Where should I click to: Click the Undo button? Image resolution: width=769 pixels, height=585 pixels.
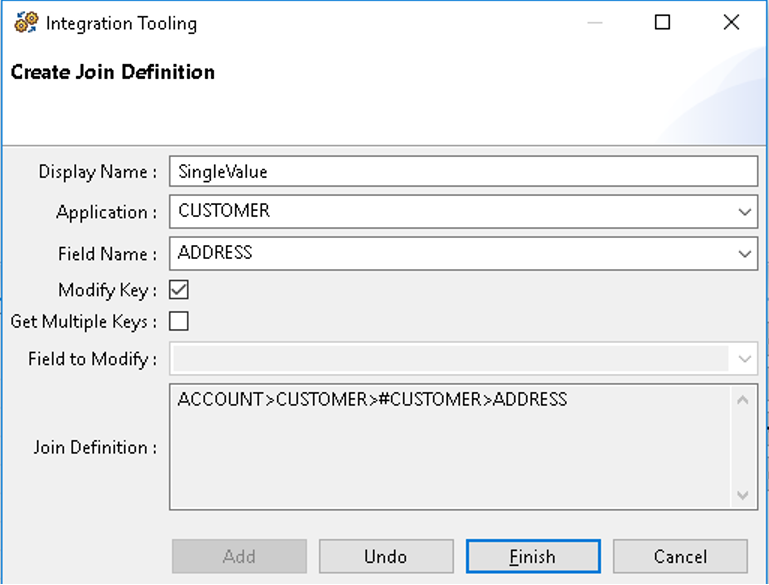[386, 557]
